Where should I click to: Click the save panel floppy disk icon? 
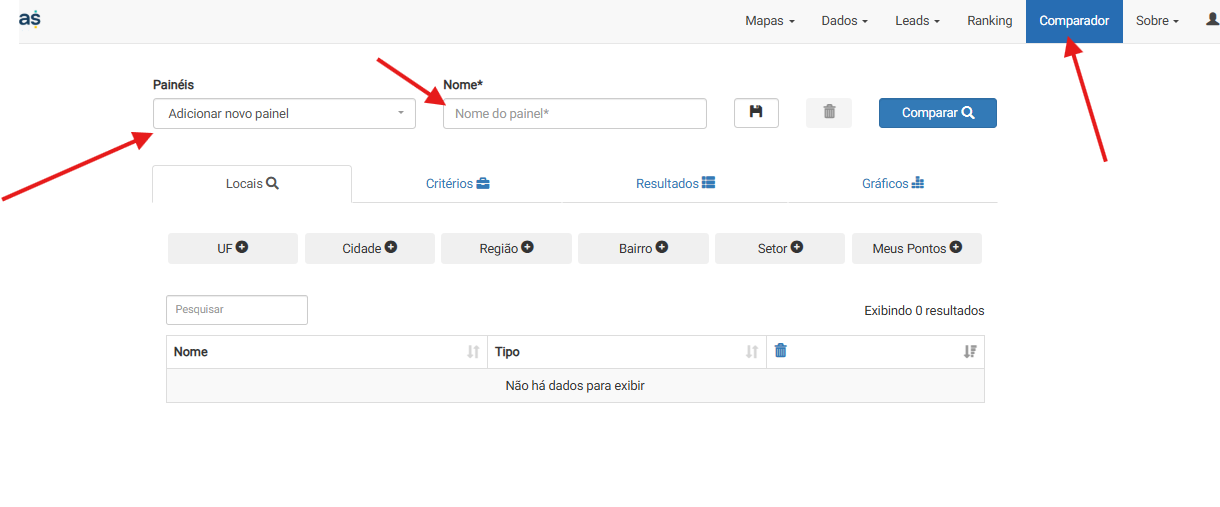(x=756, y=113)
